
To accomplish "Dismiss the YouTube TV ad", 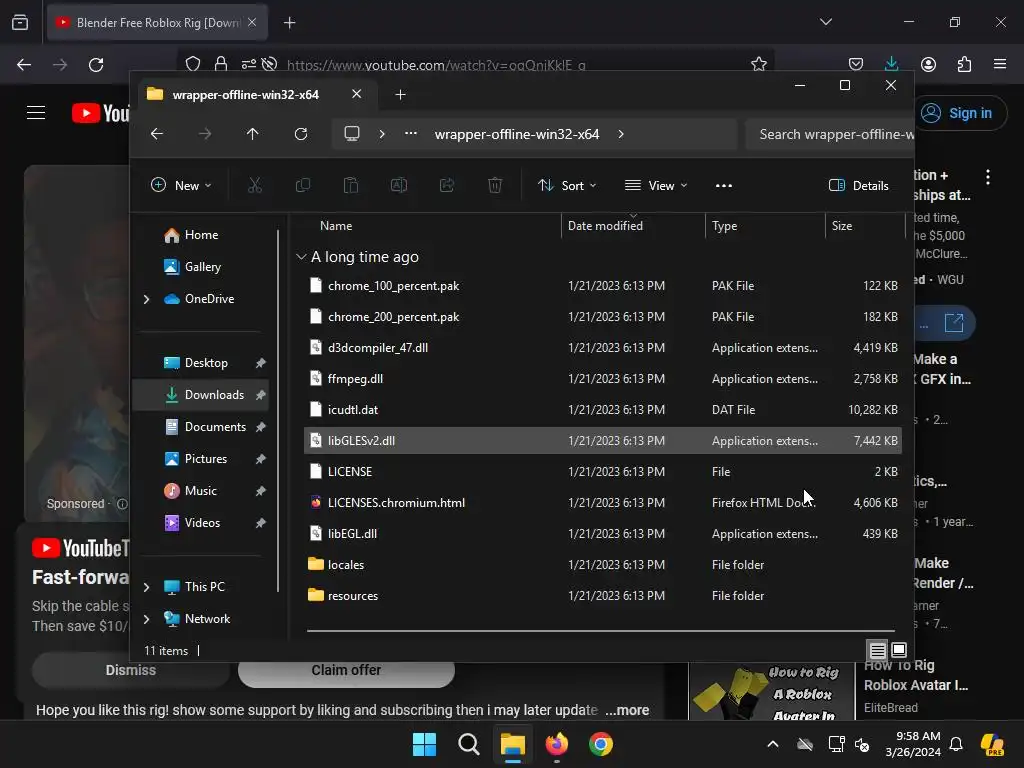I will tap(131, 670).
